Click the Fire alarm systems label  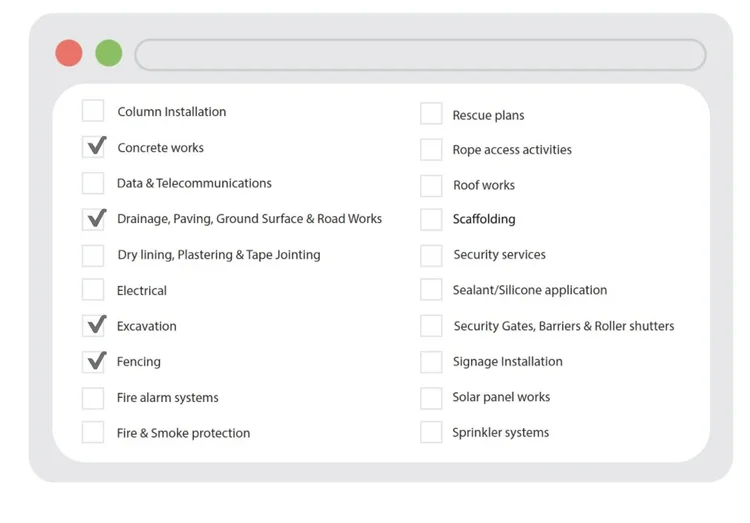167,398
